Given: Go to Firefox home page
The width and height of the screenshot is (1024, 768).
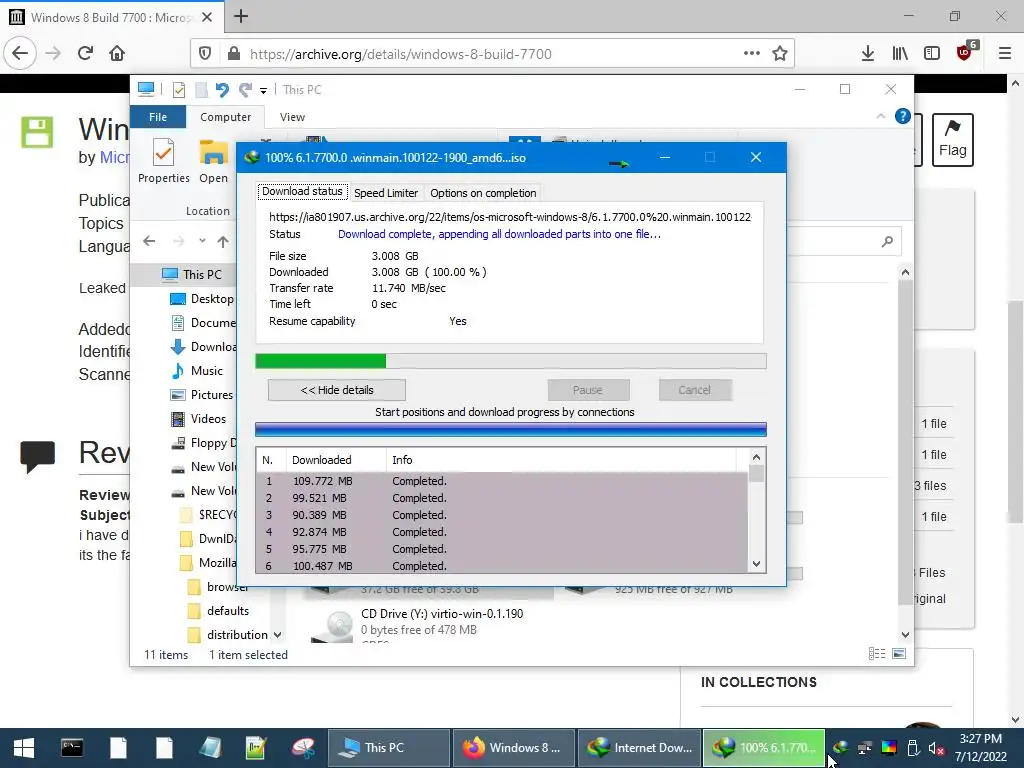Looking at the screenshot, I should tap(117, 54).
